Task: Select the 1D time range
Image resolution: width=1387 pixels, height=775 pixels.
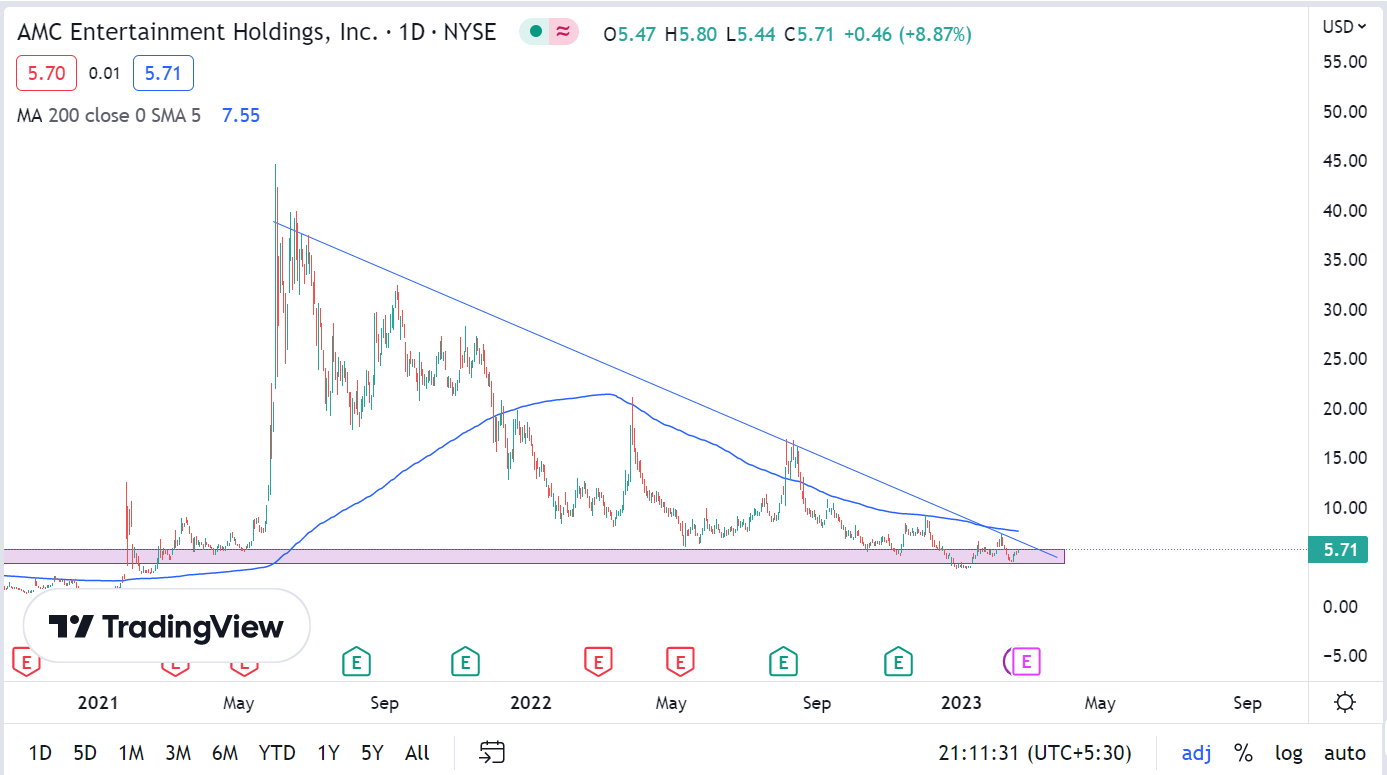Action: tap(40, 753)
